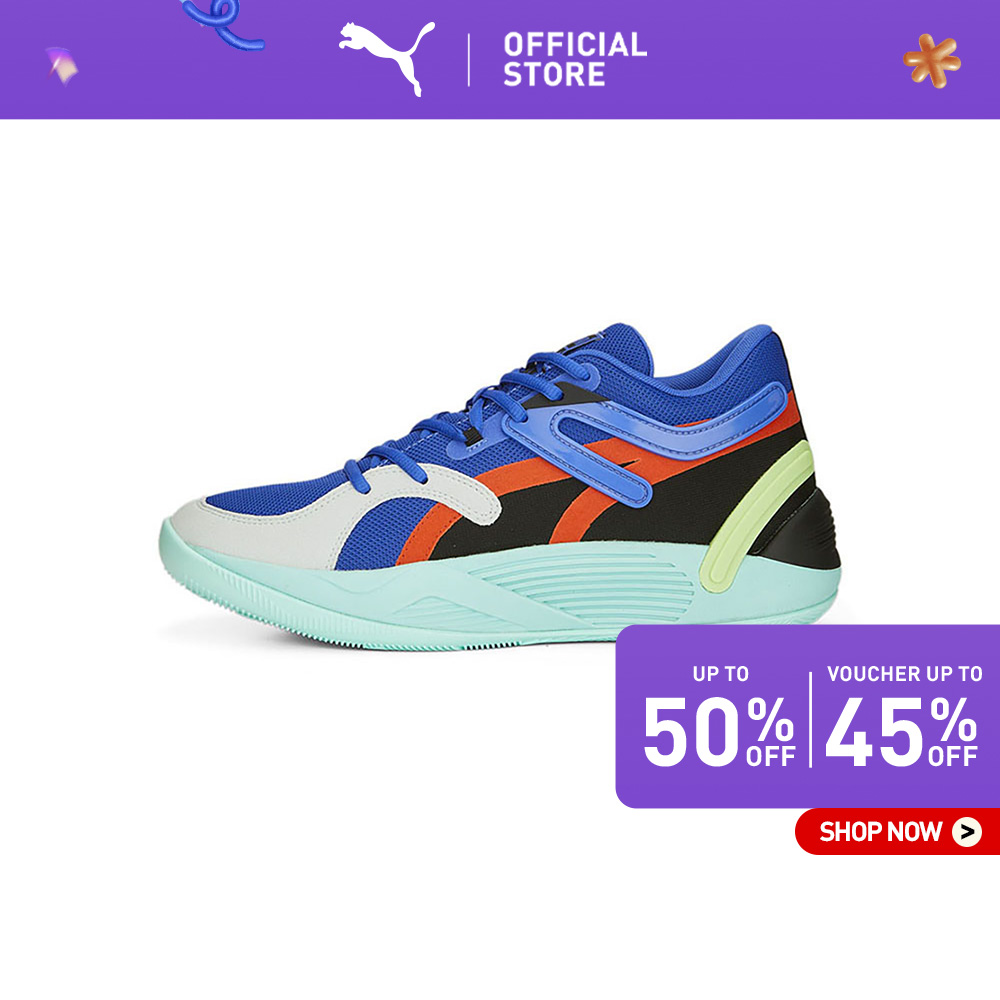Click the blue squiggle ribbon decoration
This screenshot has height=1000, width=1000.
[x=222, y=24]
